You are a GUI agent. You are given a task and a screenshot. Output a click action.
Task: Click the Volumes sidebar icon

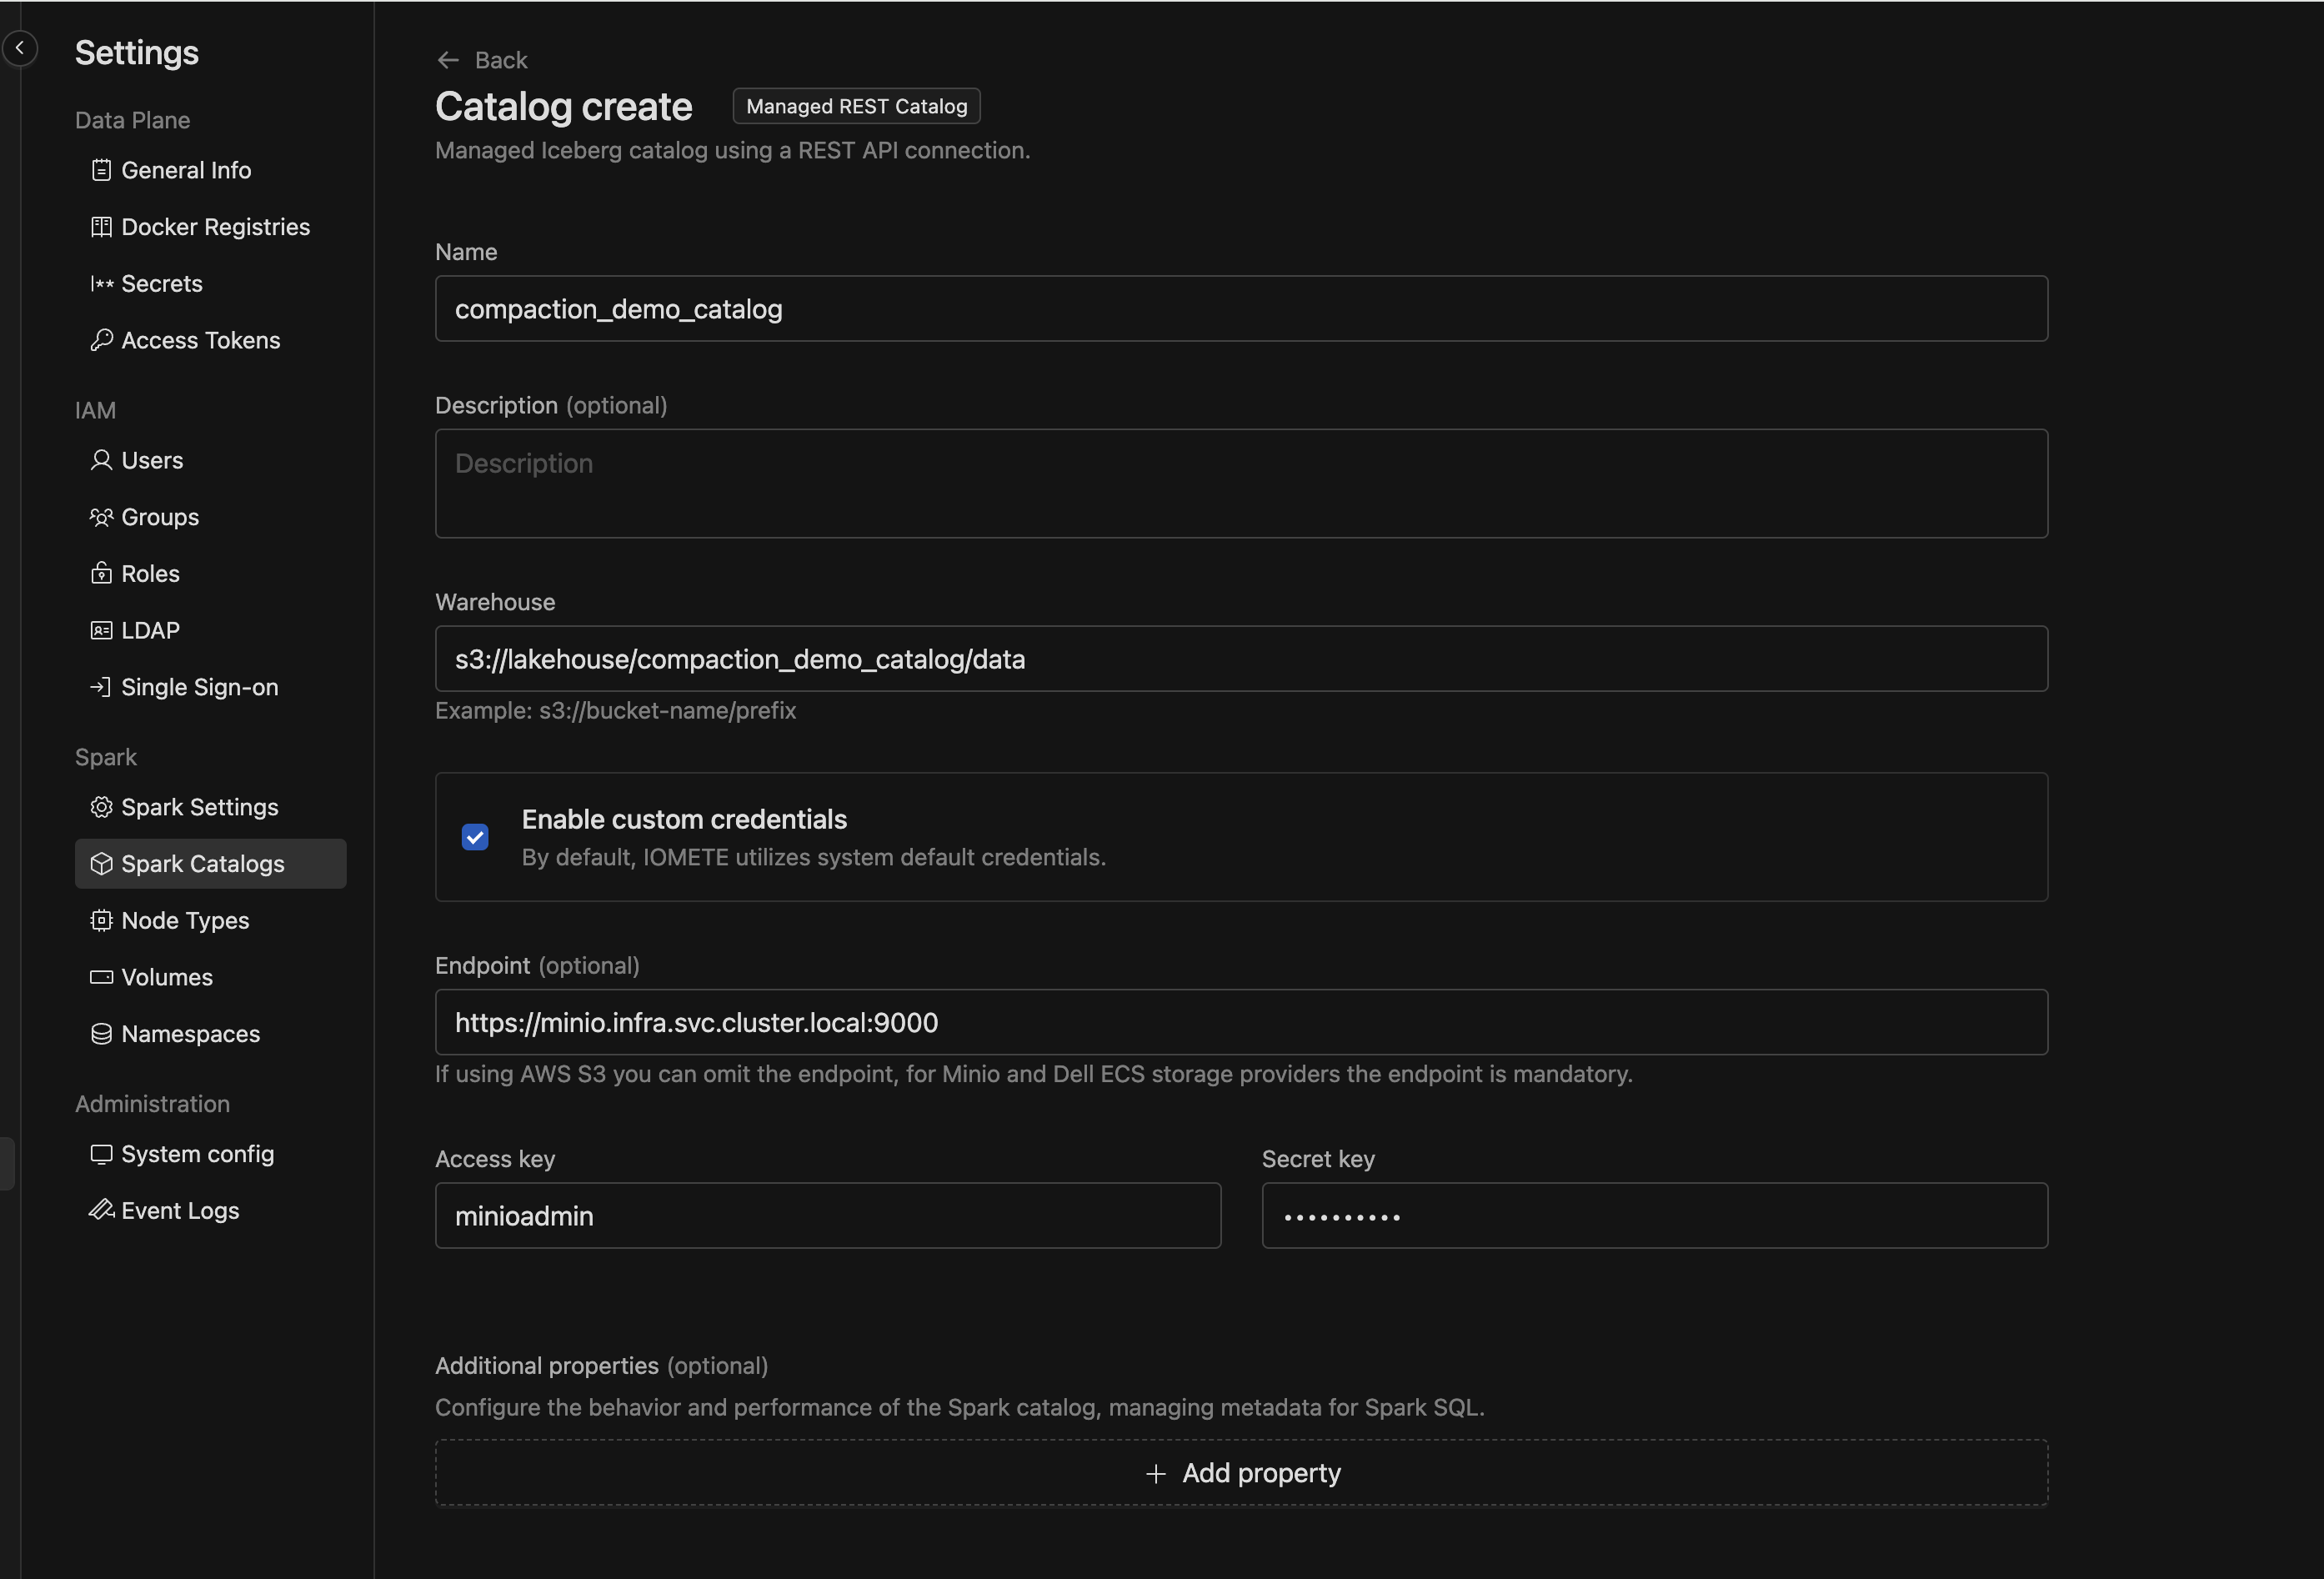[x=98, y=976]
